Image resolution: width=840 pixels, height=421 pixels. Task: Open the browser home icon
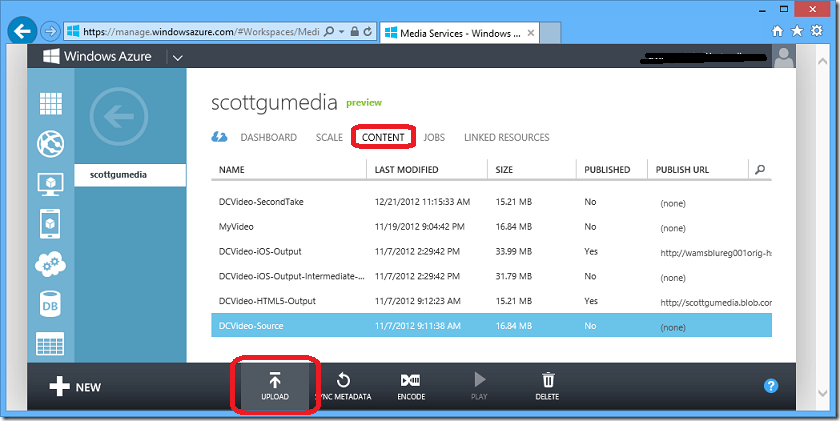tap(777, 31)
